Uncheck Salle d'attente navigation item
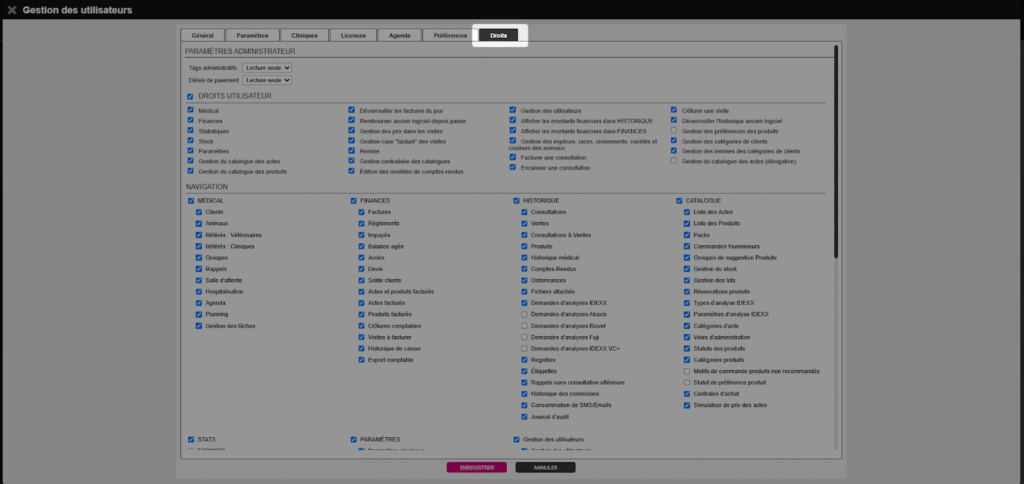Image resolution: width=1024 pixels, height=484 pixels. 199,280
